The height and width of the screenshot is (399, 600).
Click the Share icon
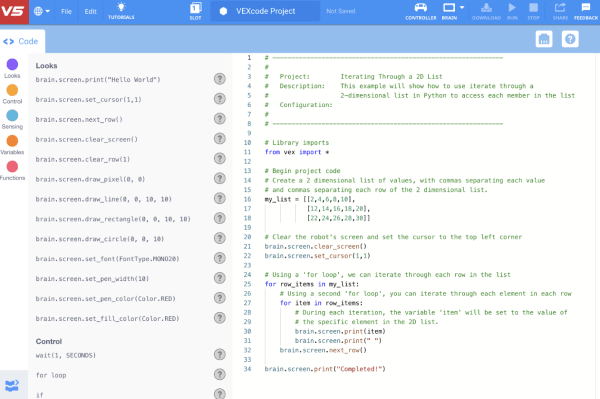(560, 11)
